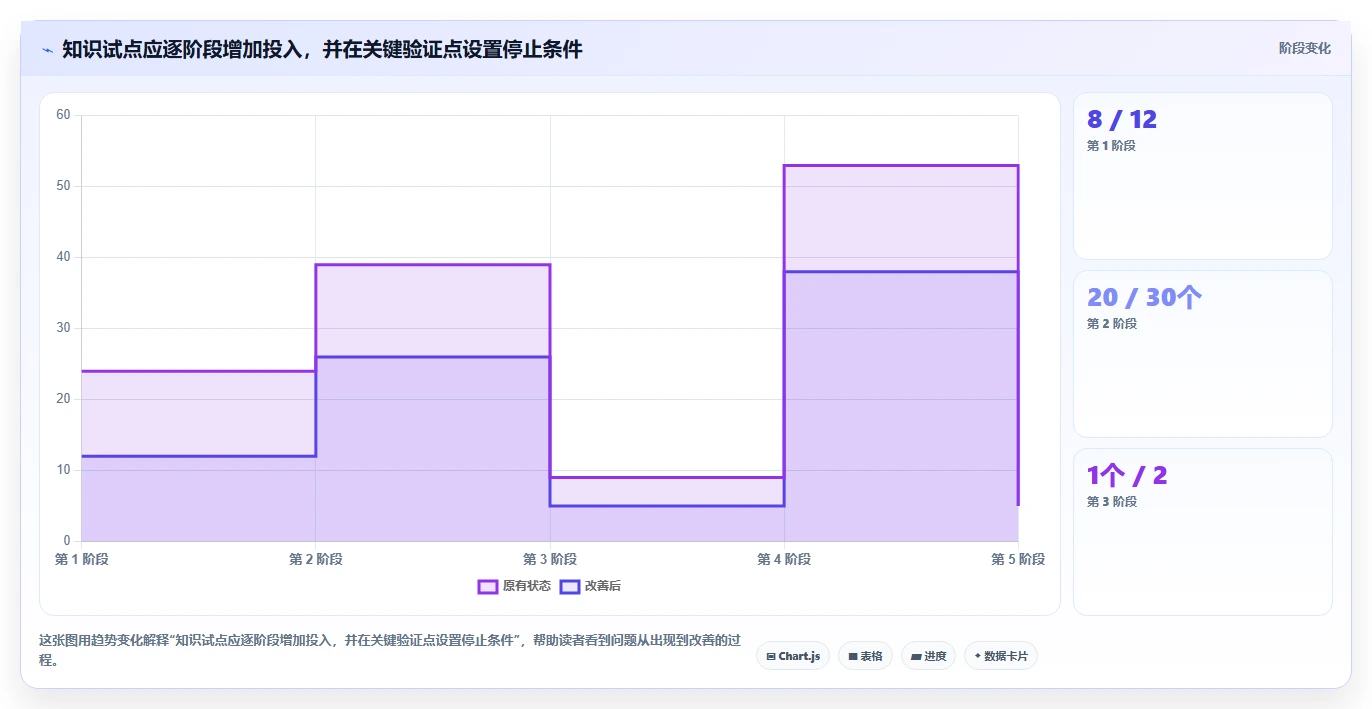The height and width of the screenshot is (709, 1372).
Task: Click the 1个 / 2 value text
Action: click(x=1127, y=476)
